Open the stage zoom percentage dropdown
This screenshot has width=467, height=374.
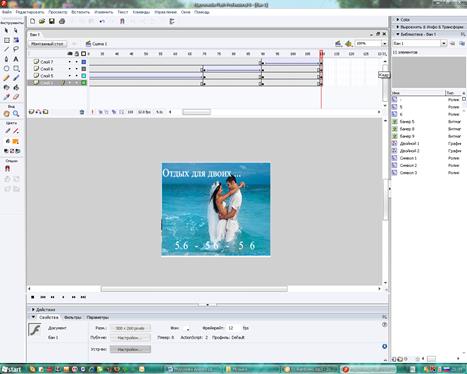384,44
